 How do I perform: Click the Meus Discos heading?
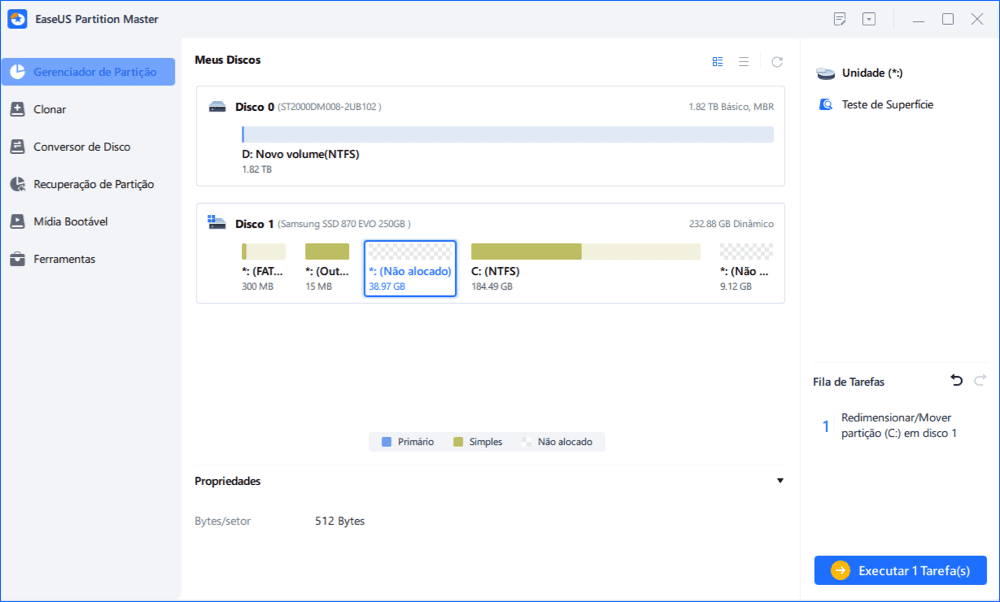(x=228, y=60)
